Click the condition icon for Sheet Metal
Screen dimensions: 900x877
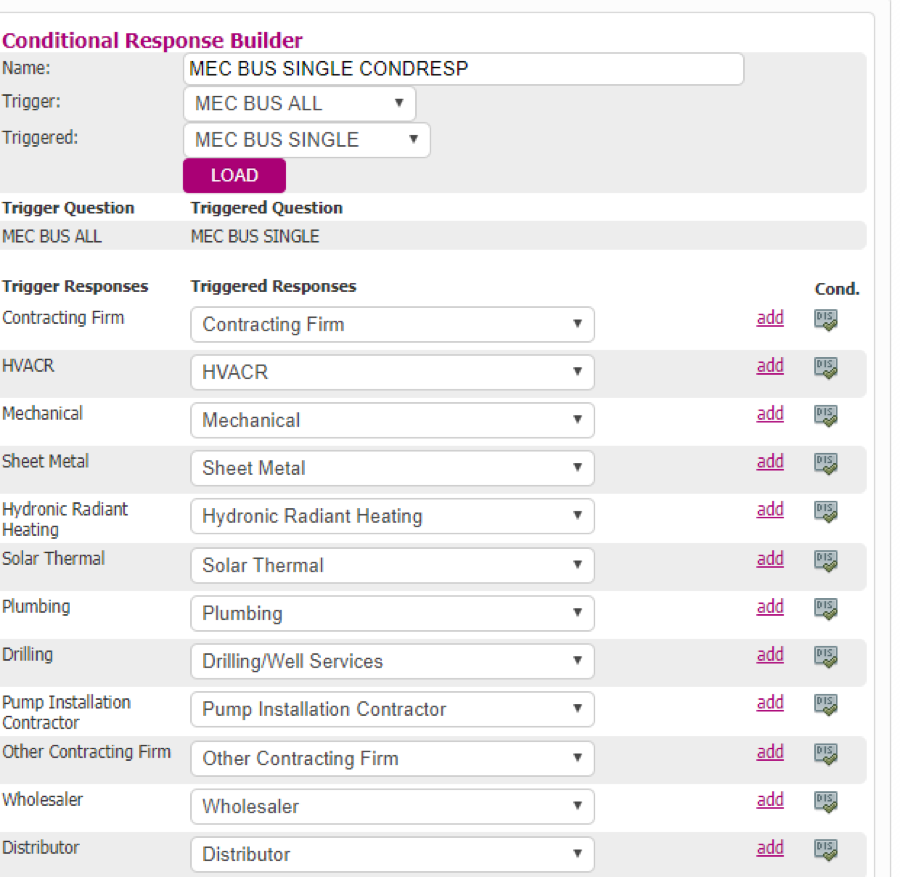[826, 463]
